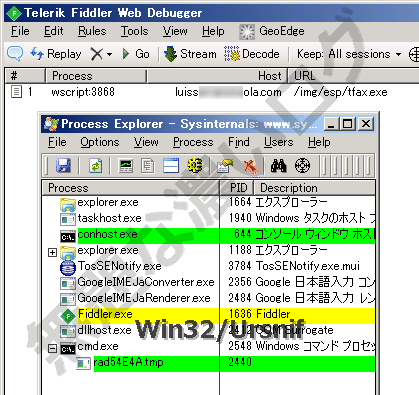Click the Fiddler comment speech bubble icon
The width and height of the screenshot is (419, 395).
point(15,53)
